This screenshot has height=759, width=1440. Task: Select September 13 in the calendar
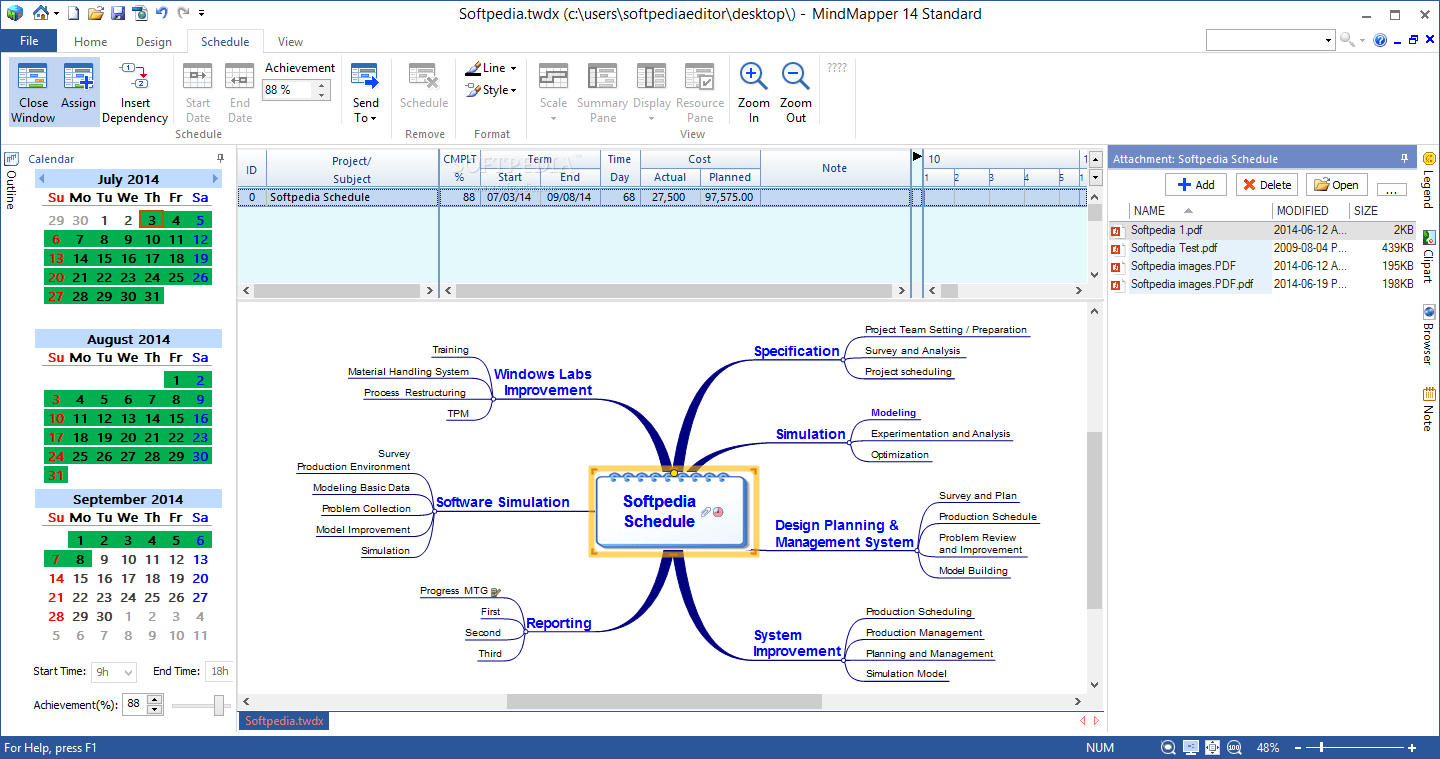point(201,559)
